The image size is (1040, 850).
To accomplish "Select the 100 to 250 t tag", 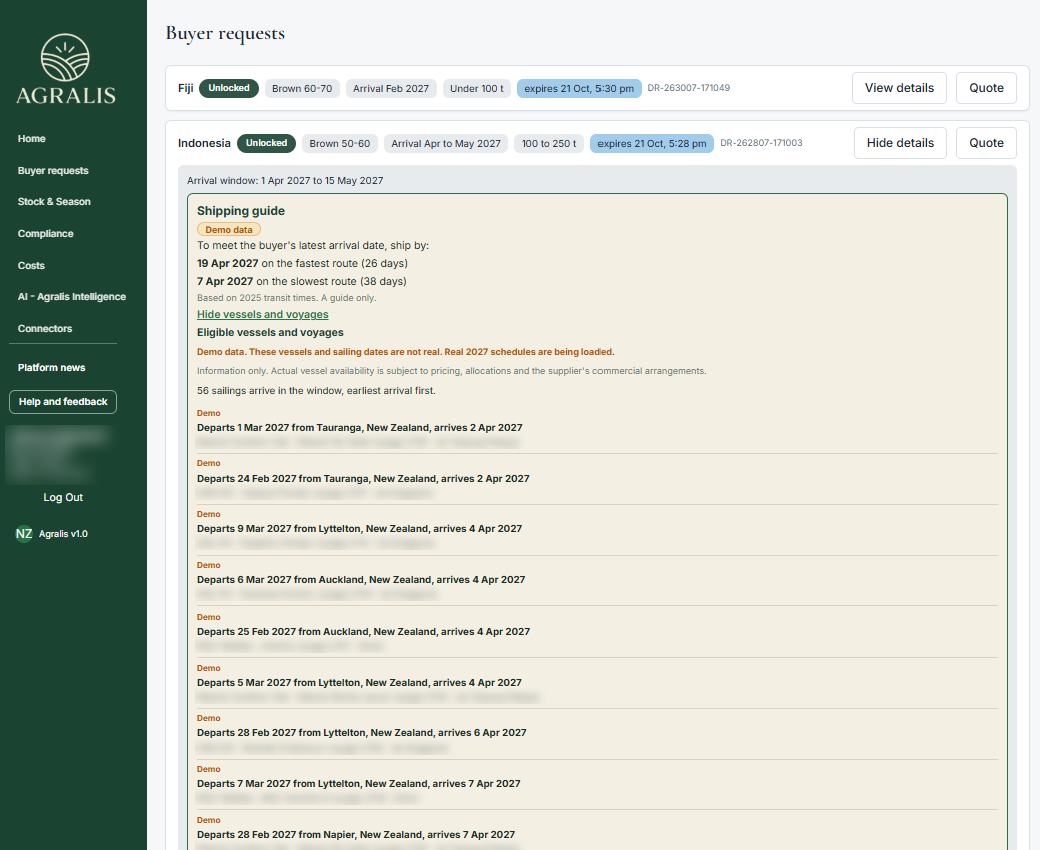I will [549, 143].
